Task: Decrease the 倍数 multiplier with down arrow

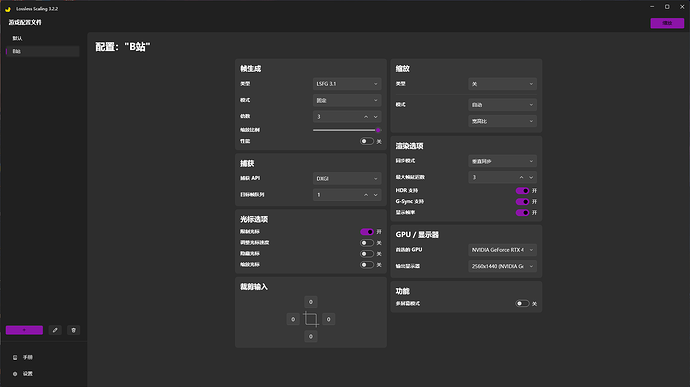Action: click(376, 117)
